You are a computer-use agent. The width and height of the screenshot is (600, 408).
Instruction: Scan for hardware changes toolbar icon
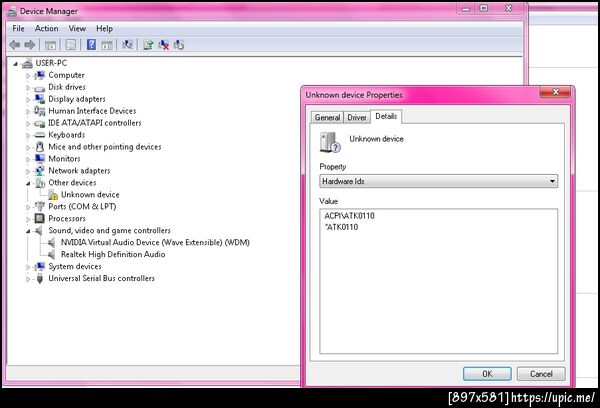[x=127, y=45]
